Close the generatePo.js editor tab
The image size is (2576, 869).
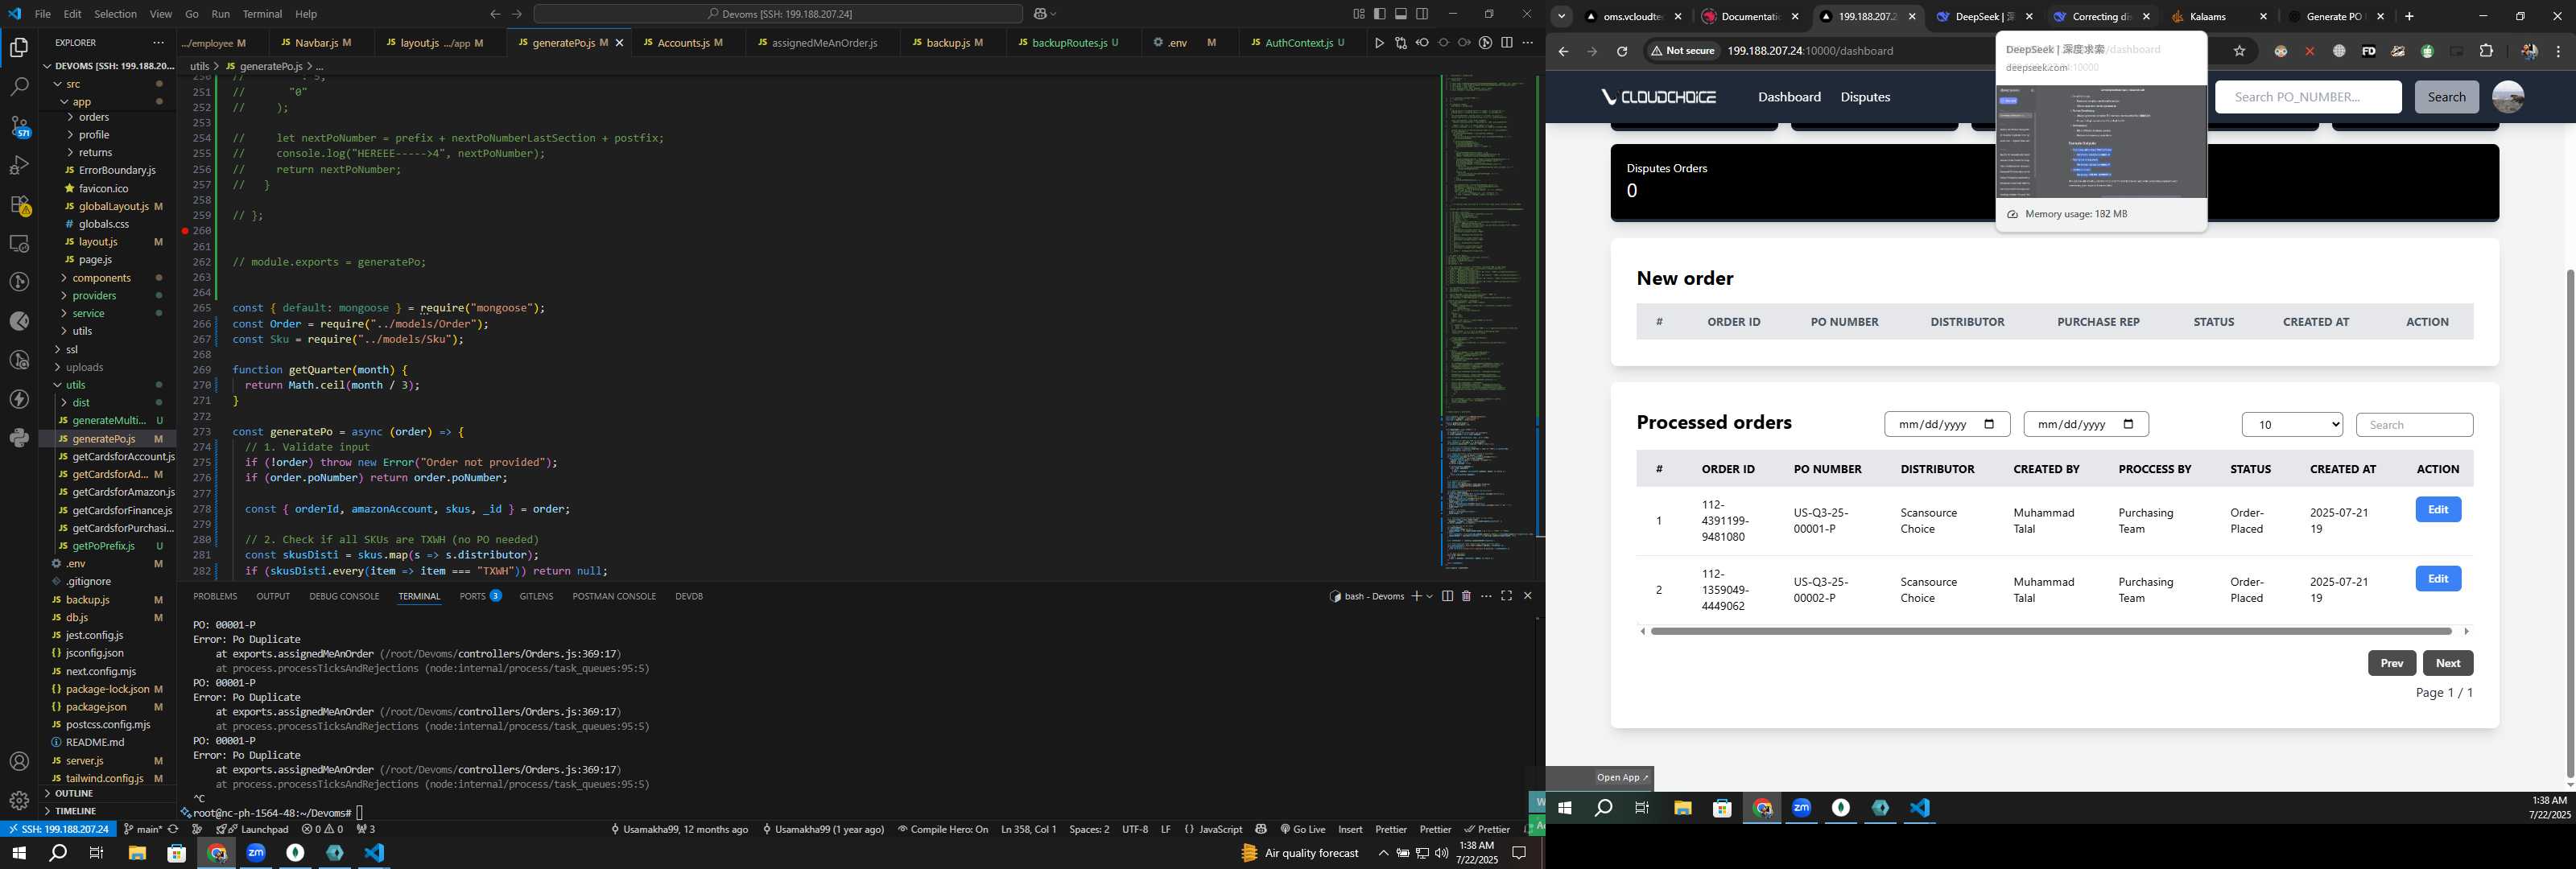[x=619, y=43]
